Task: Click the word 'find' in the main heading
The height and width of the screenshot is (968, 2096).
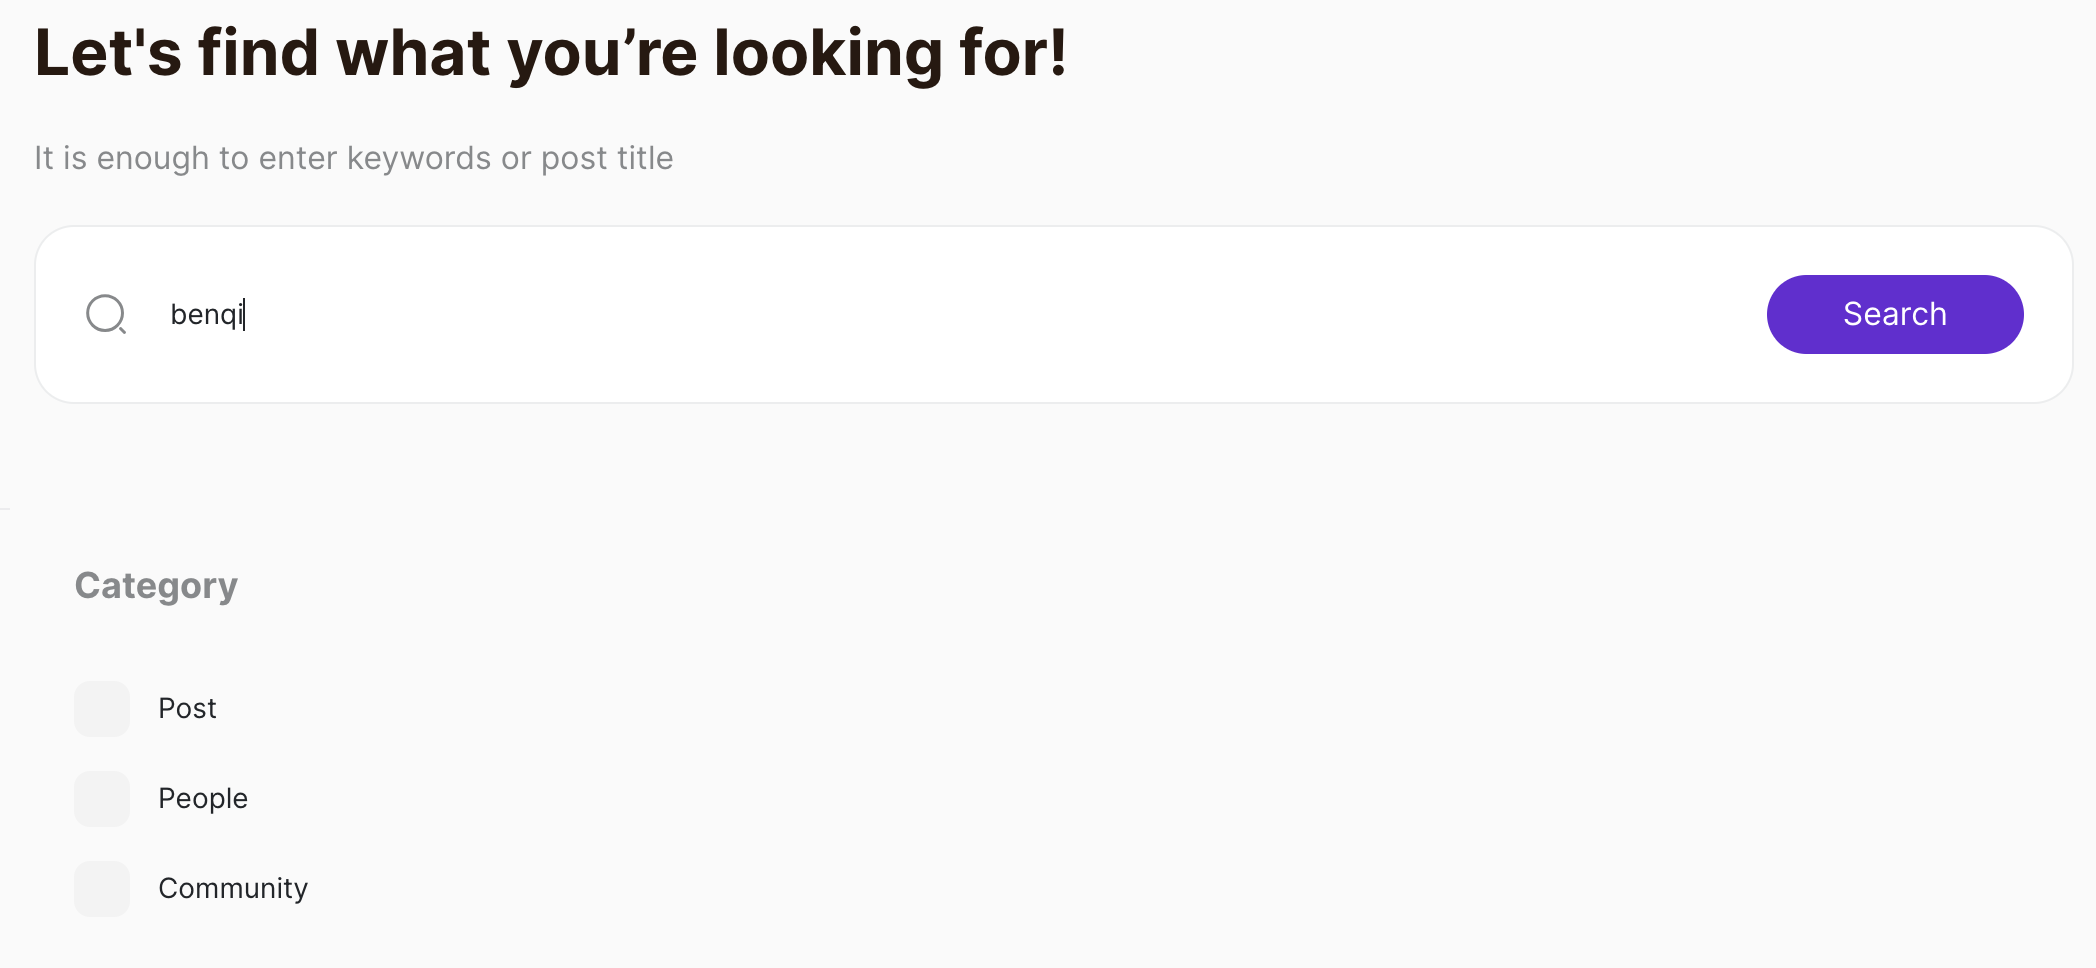Action: (259, 52)
